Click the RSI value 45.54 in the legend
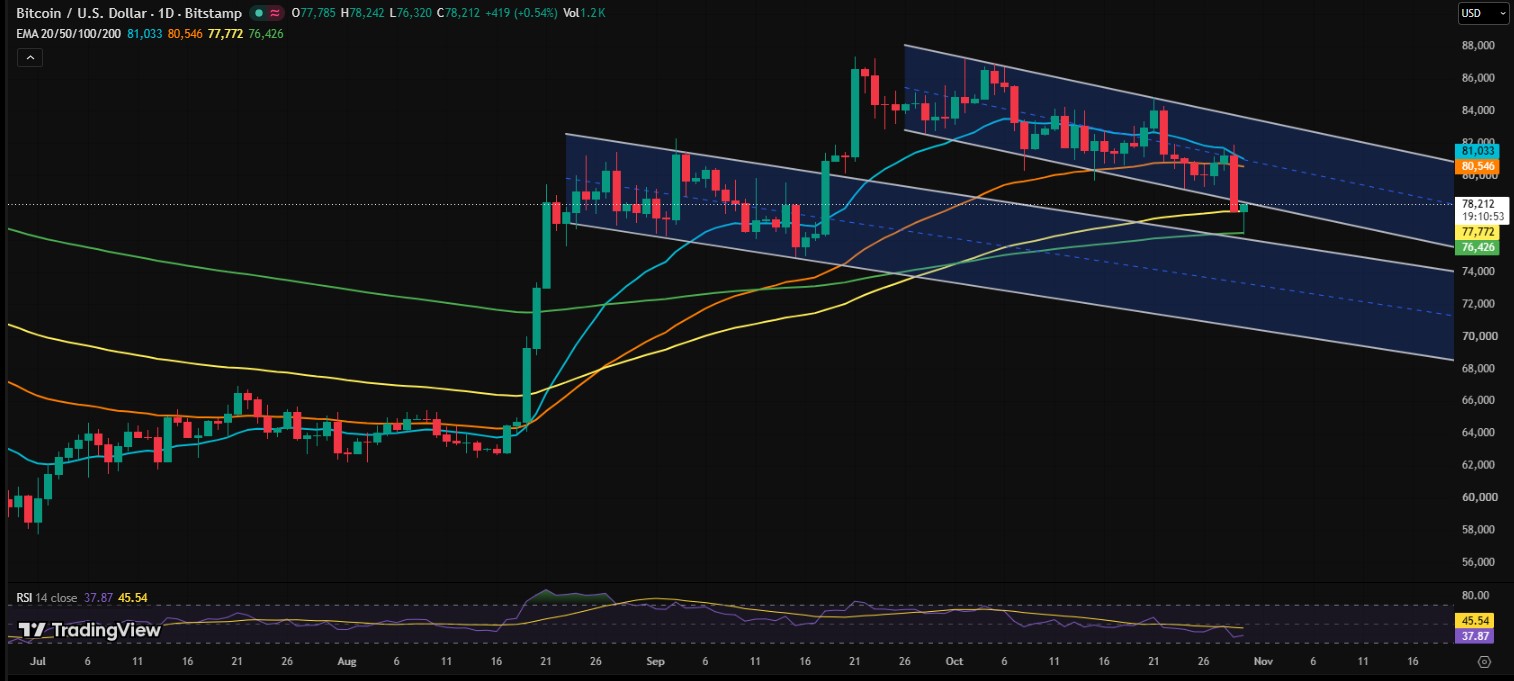Image resolution: width=1514 pixels, height=681 pixels. coord(131,597)
